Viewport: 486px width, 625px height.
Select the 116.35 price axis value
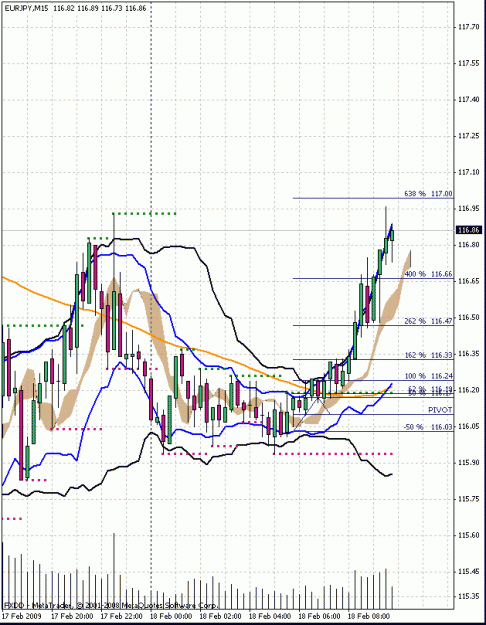[469, 354]
